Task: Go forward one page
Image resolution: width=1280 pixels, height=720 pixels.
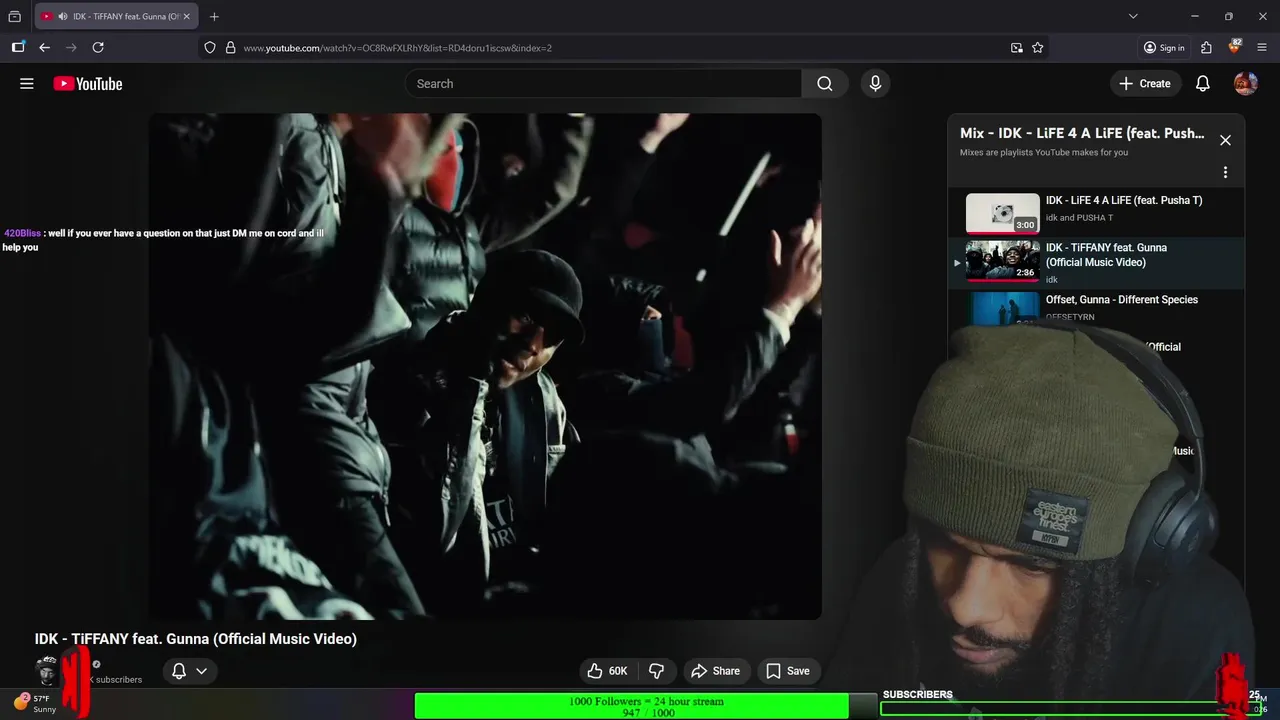Action: coord(71,47)
